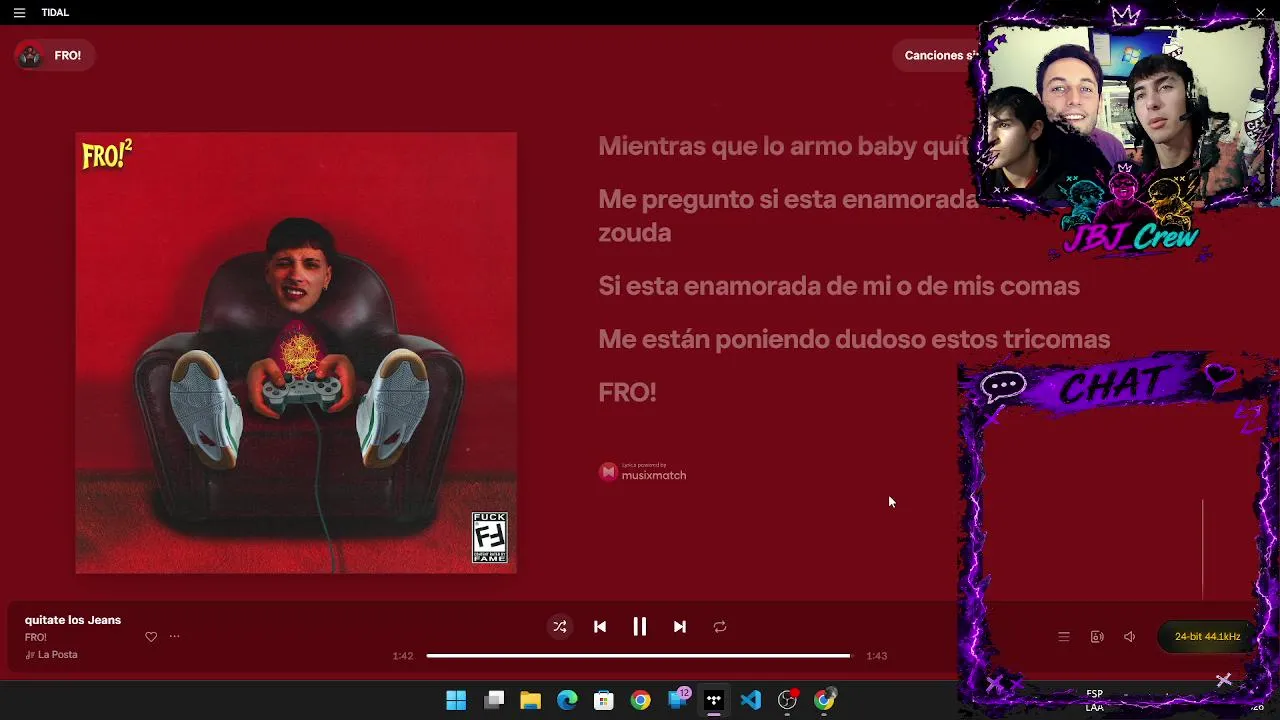This screenshot has width=1280, height=720.
Task: Open FRO! artist link under song title
Action: (36, 637)
